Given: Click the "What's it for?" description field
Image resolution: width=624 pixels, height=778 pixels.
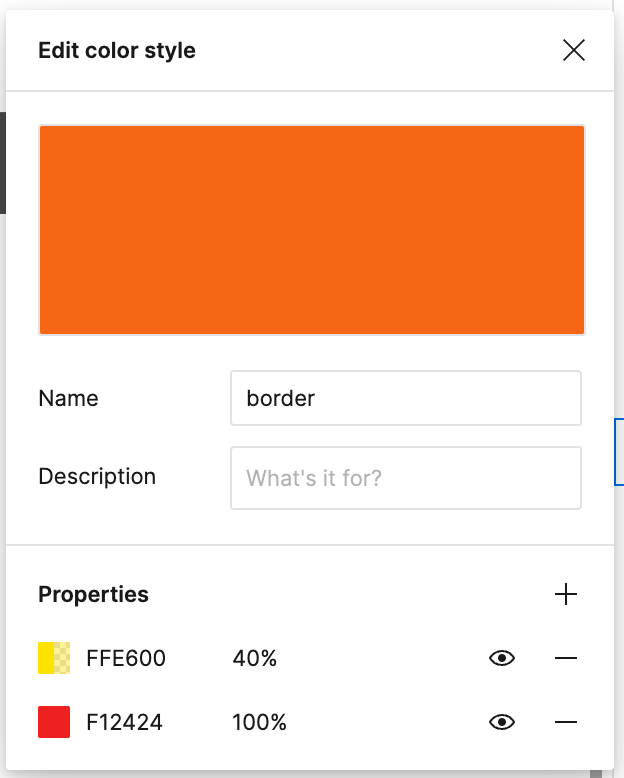Looking at the screenshot, I should click(405, 478).
